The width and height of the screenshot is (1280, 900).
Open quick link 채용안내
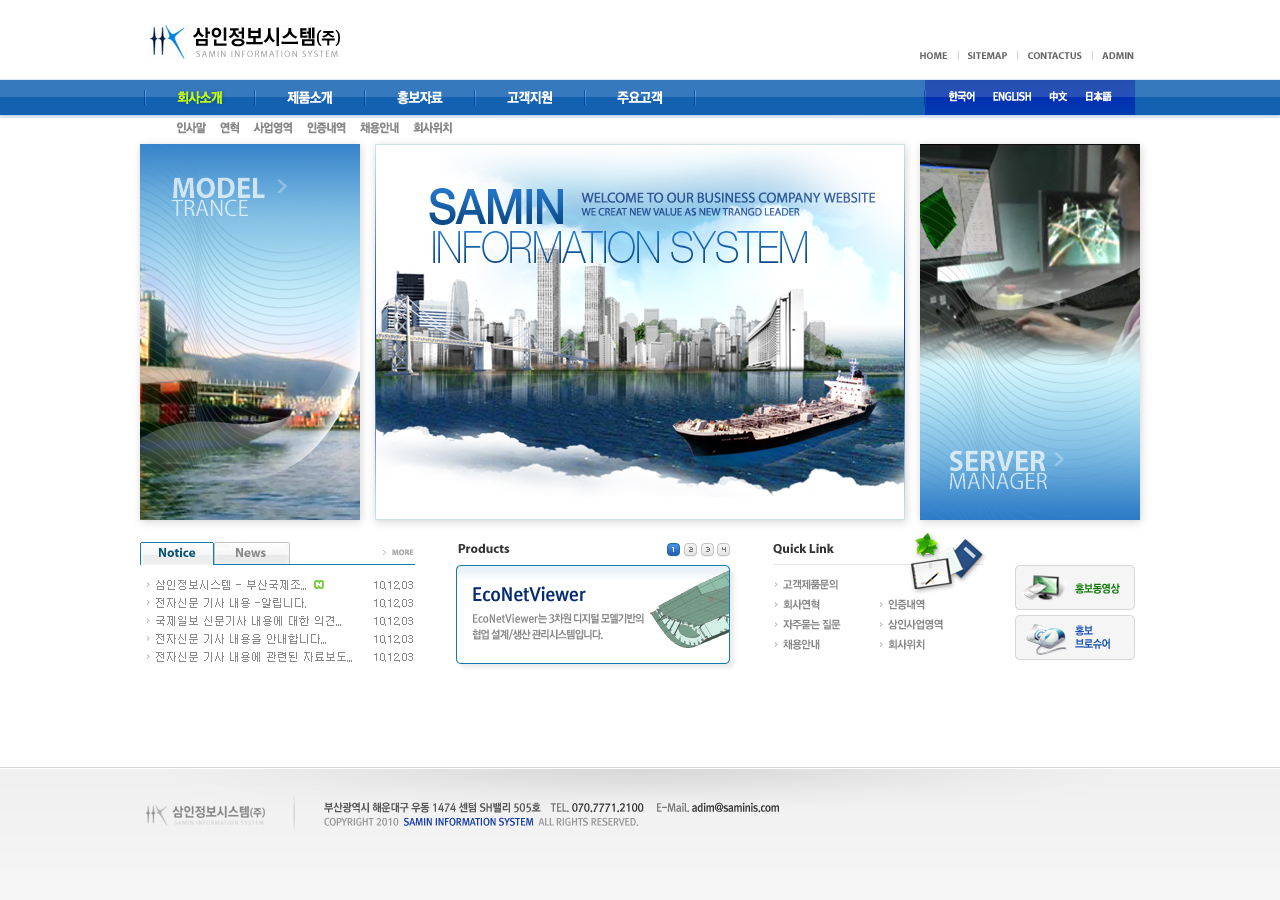pyautogui.click(x=801, y=645)
